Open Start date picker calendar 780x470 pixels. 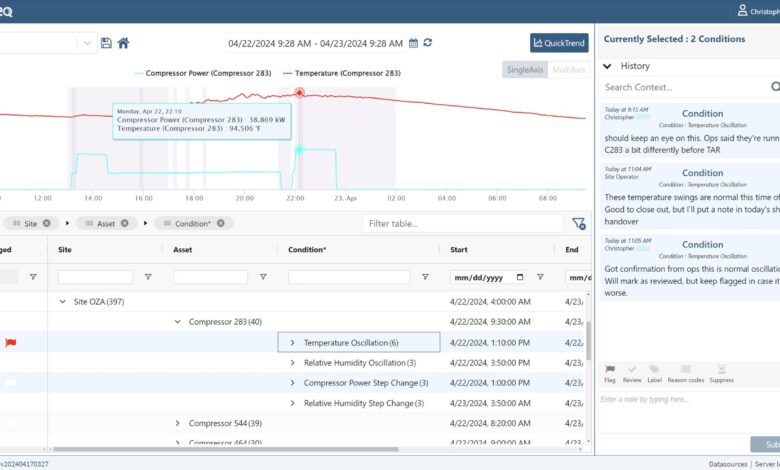[520, 277]
